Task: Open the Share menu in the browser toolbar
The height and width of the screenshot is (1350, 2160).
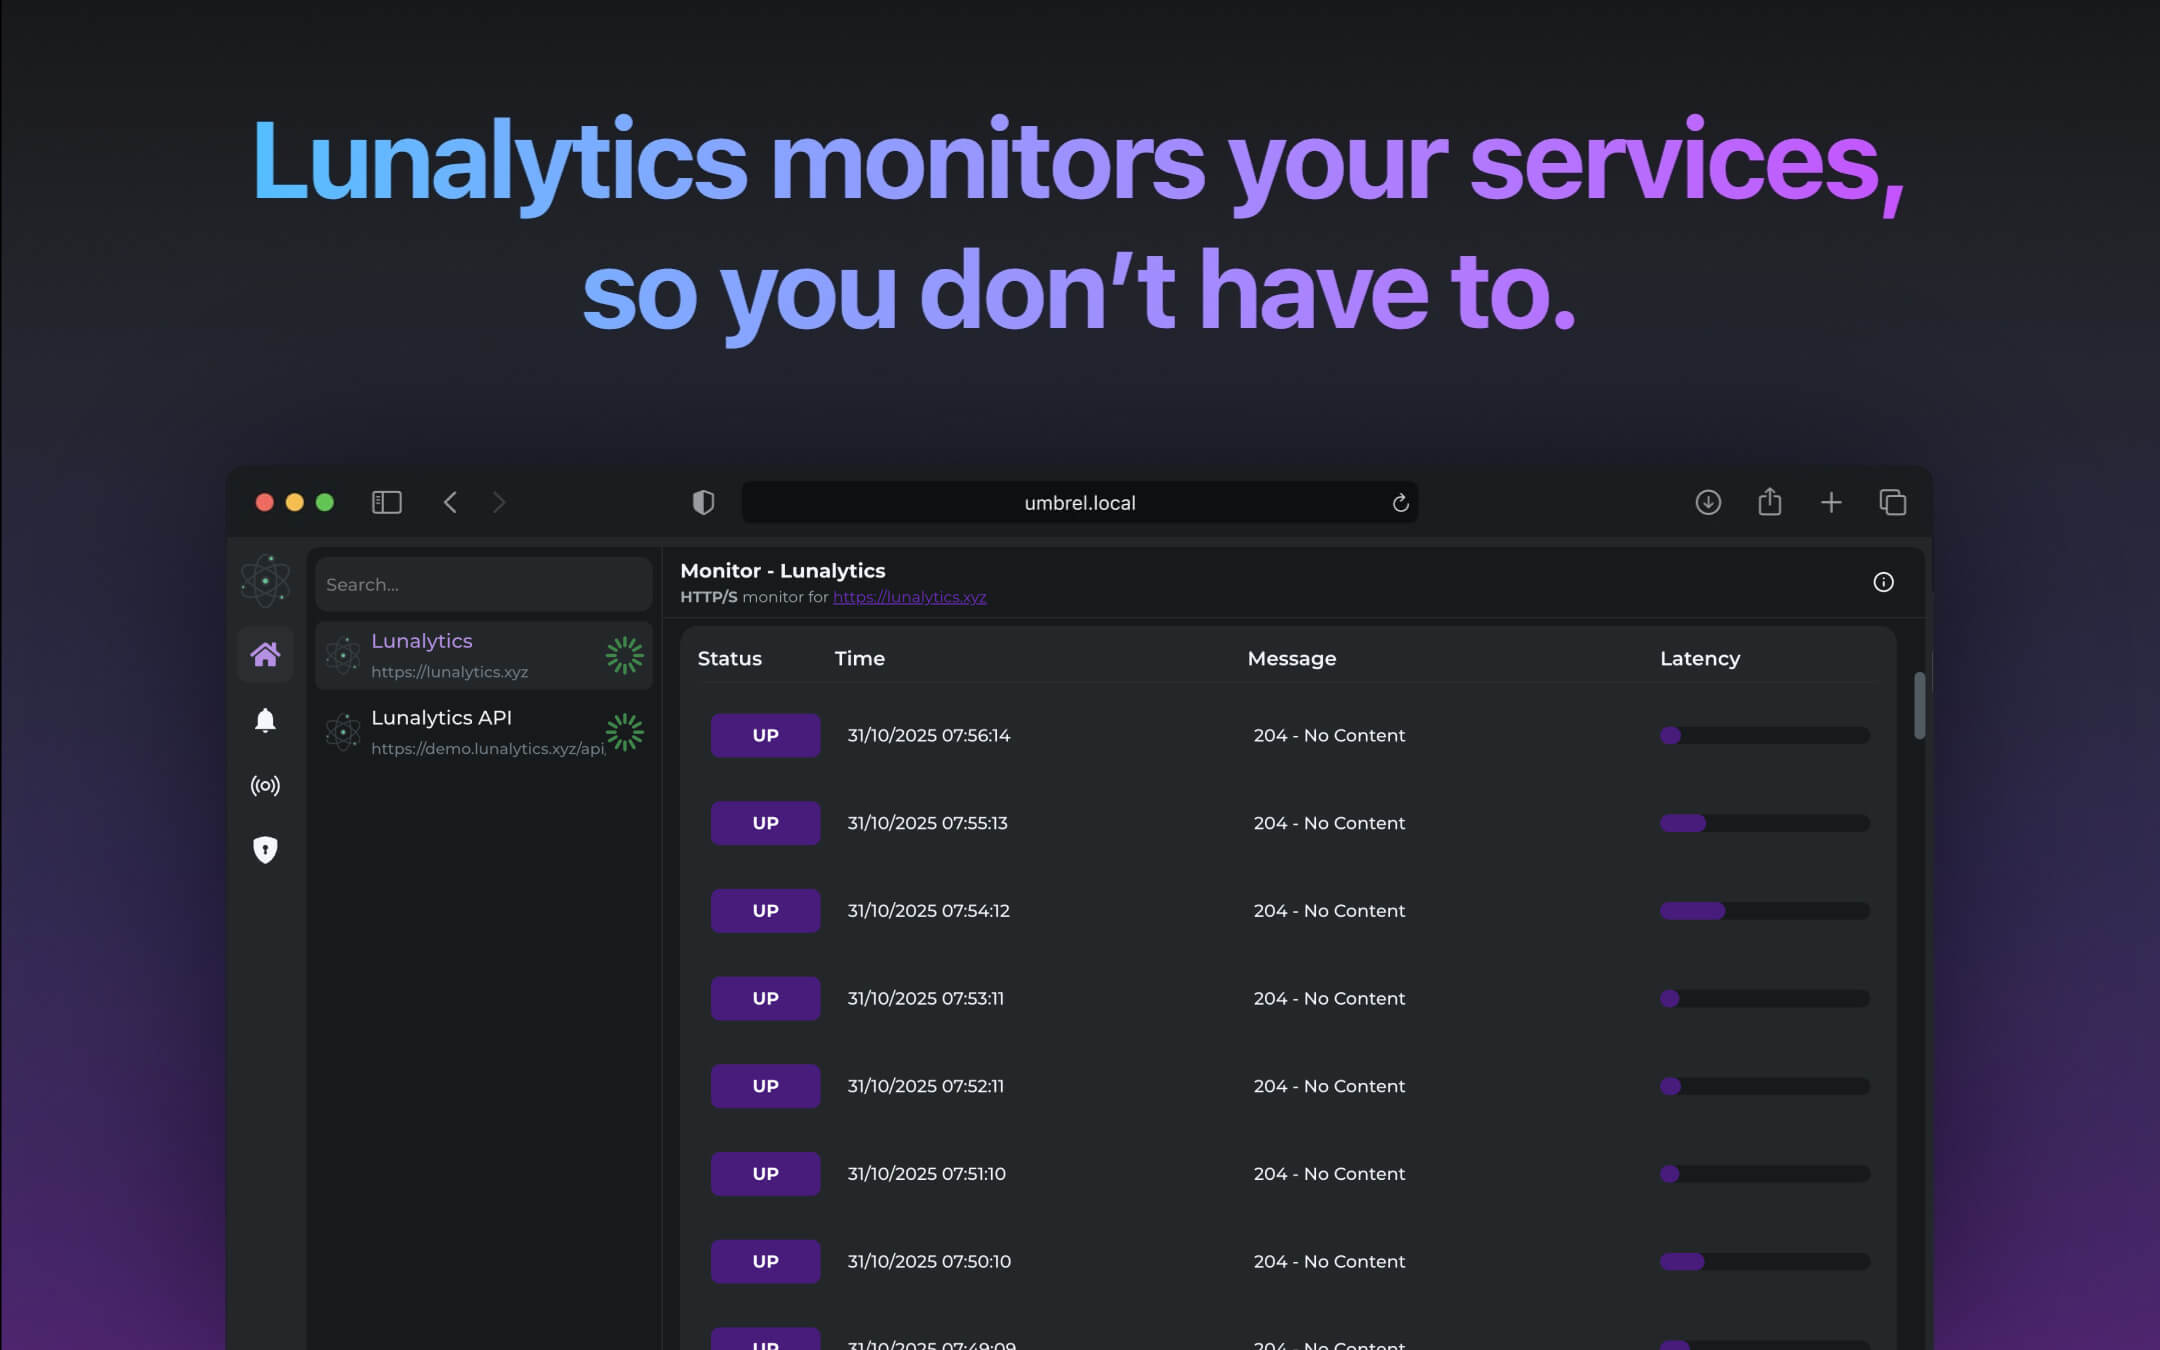Action: click(1770, 502)
